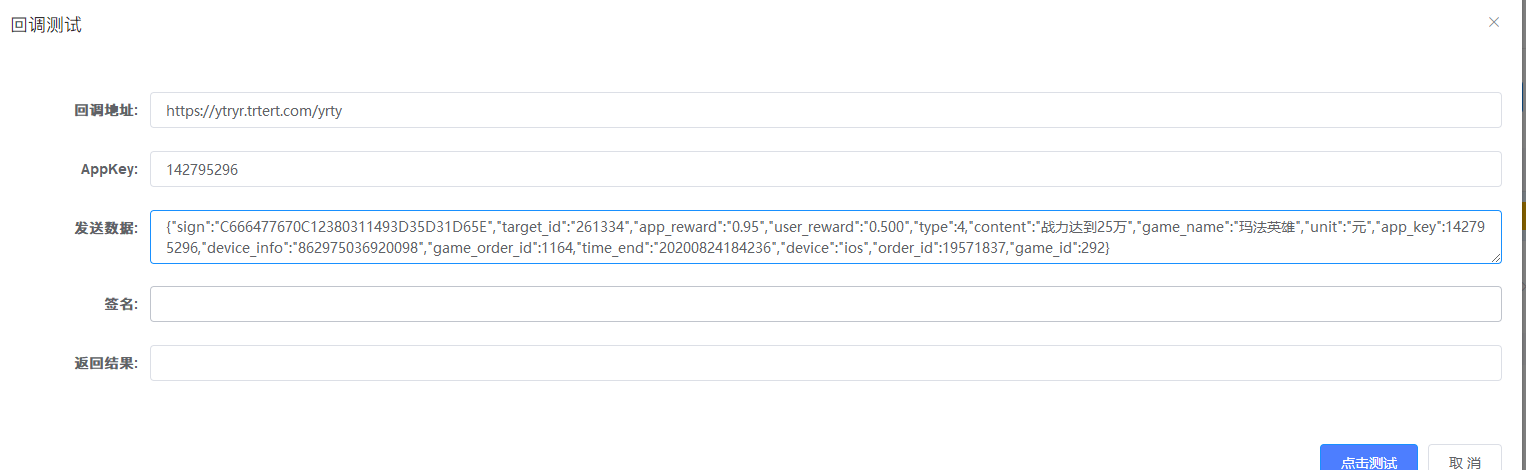Click the 返回结果 field label
Viewport: 1526px width, 470px height.
106,363
